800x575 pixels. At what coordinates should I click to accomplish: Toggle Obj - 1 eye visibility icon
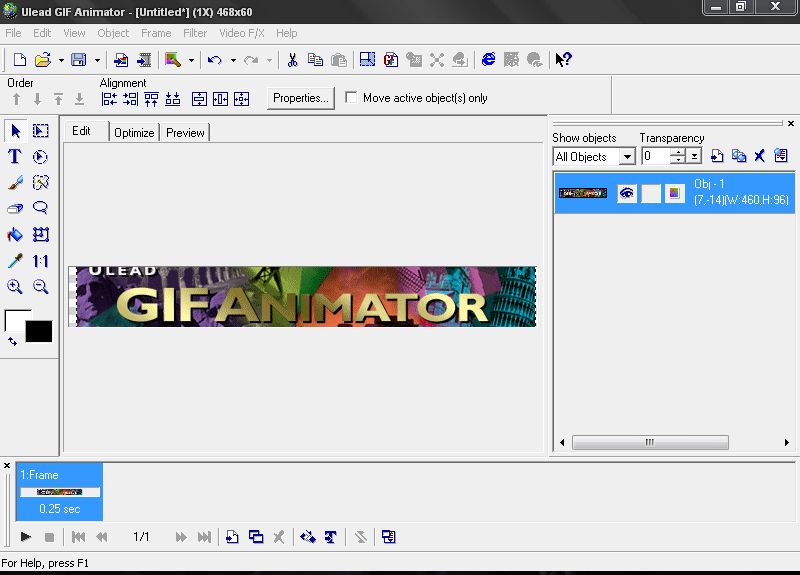coord(627,193)
